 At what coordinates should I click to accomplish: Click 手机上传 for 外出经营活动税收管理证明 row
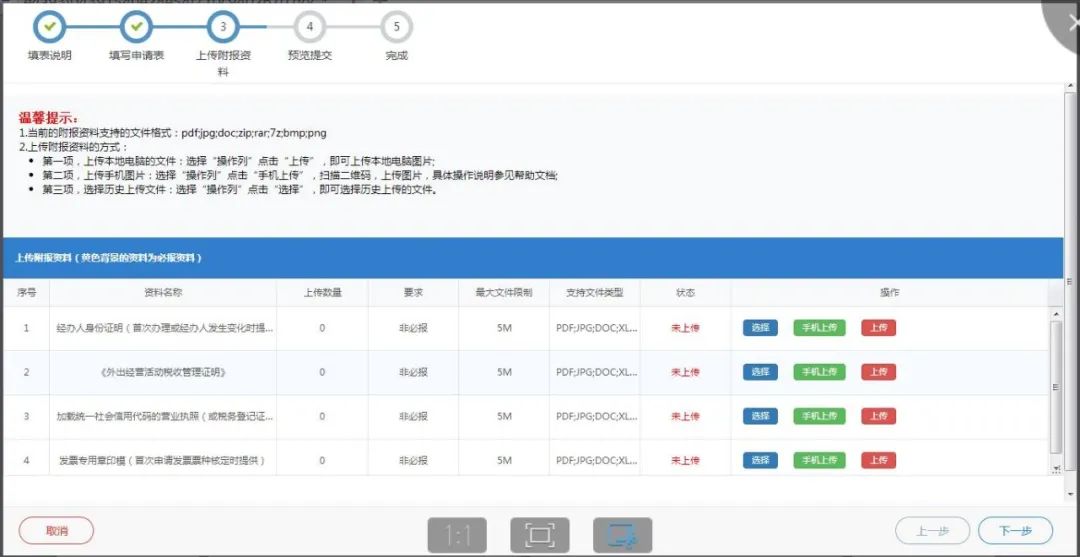819,372
